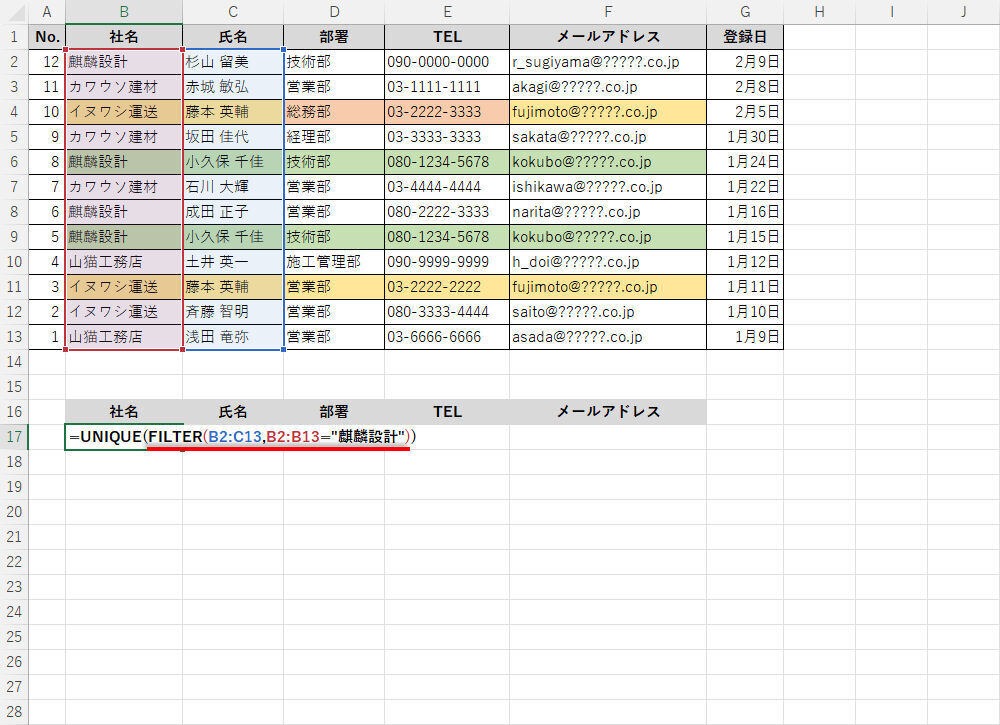1000x725 pixels.
Task: Select cell containing 成田 正子
Action: [x=233, y=212]
